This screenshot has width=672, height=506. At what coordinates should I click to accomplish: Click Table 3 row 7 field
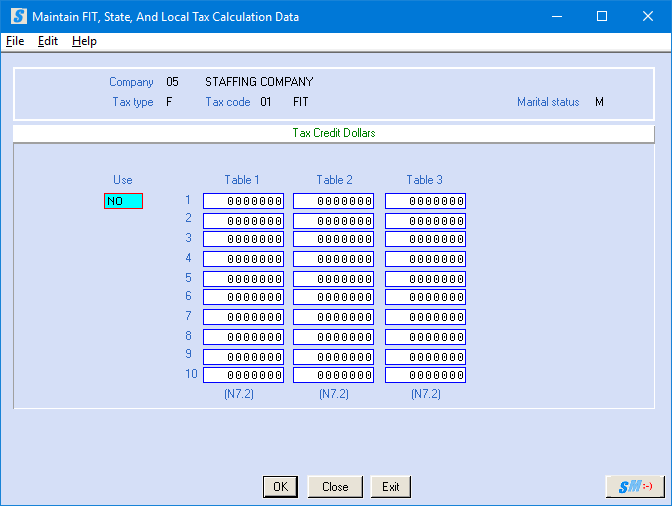point(425,317)
